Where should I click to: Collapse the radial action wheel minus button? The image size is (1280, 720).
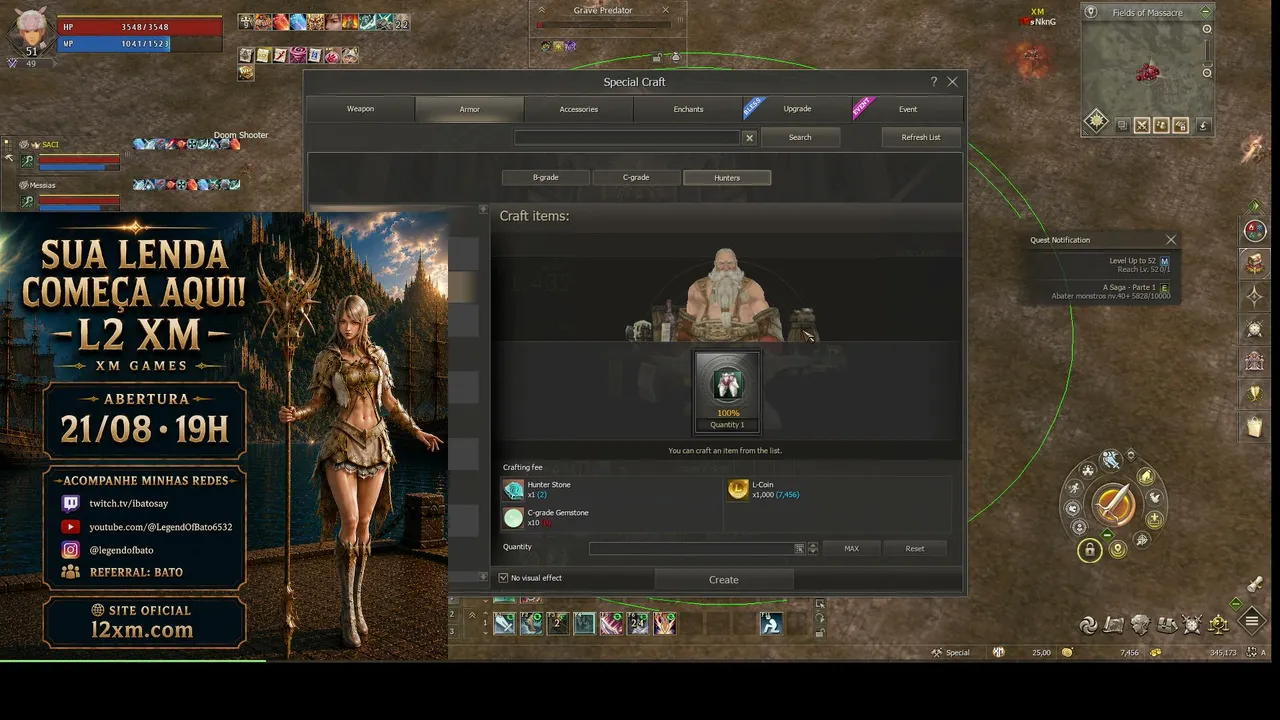[x=1107, y=536]
